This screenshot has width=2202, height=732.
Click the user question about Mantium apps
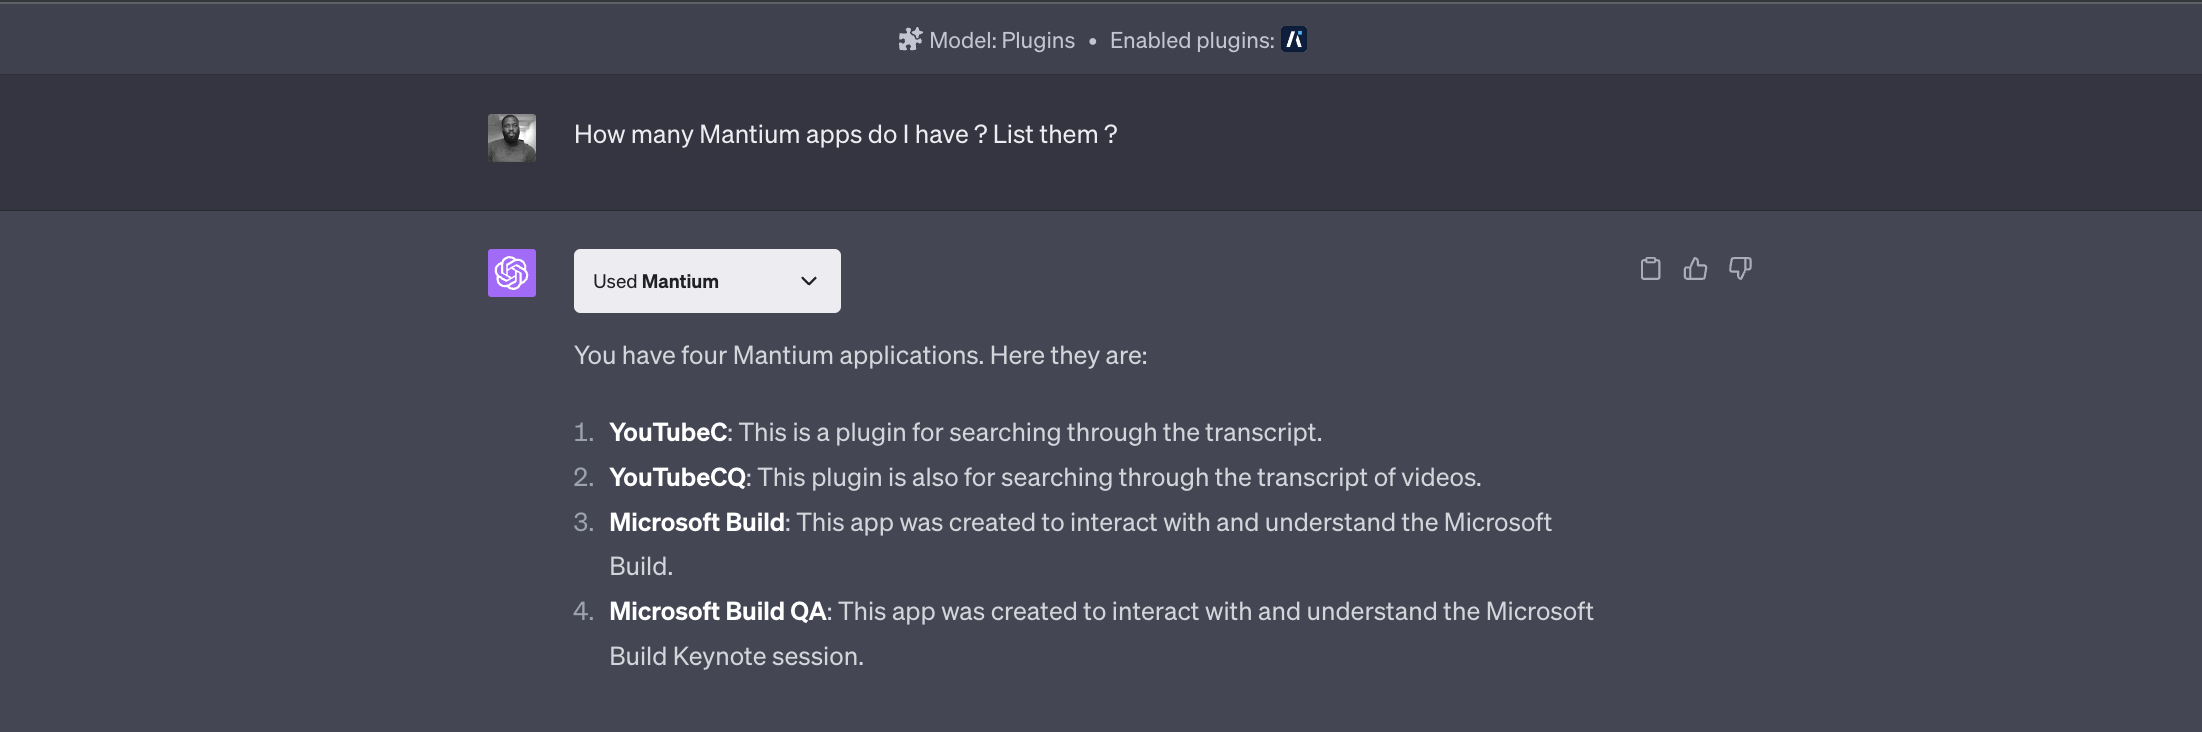pyautogui.click(x=845, y=134)
